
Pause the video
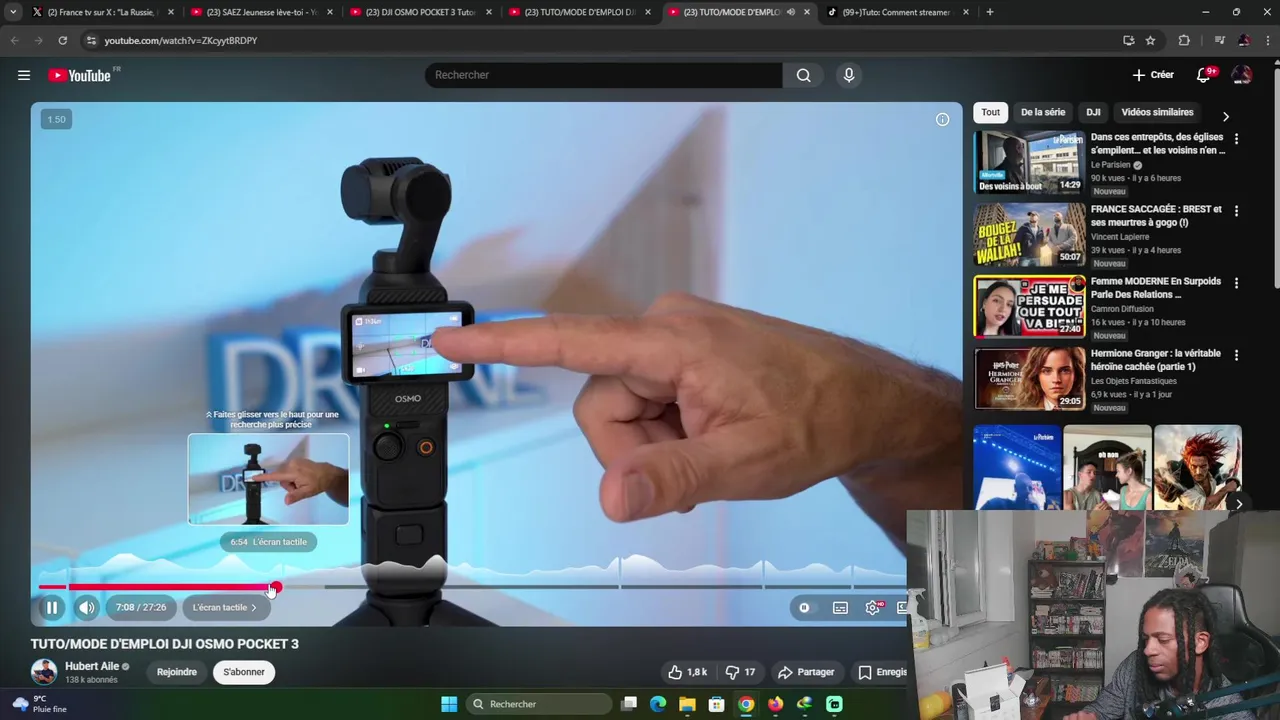[52, 607]
